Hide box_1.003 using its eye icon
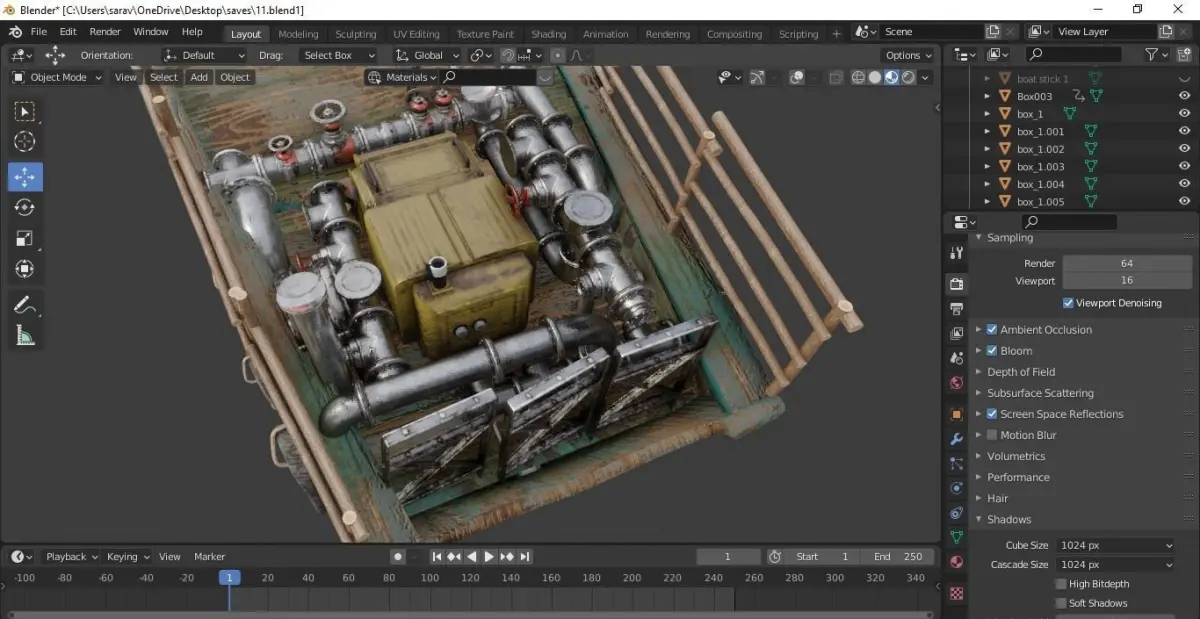 [x=1185, y=167]
